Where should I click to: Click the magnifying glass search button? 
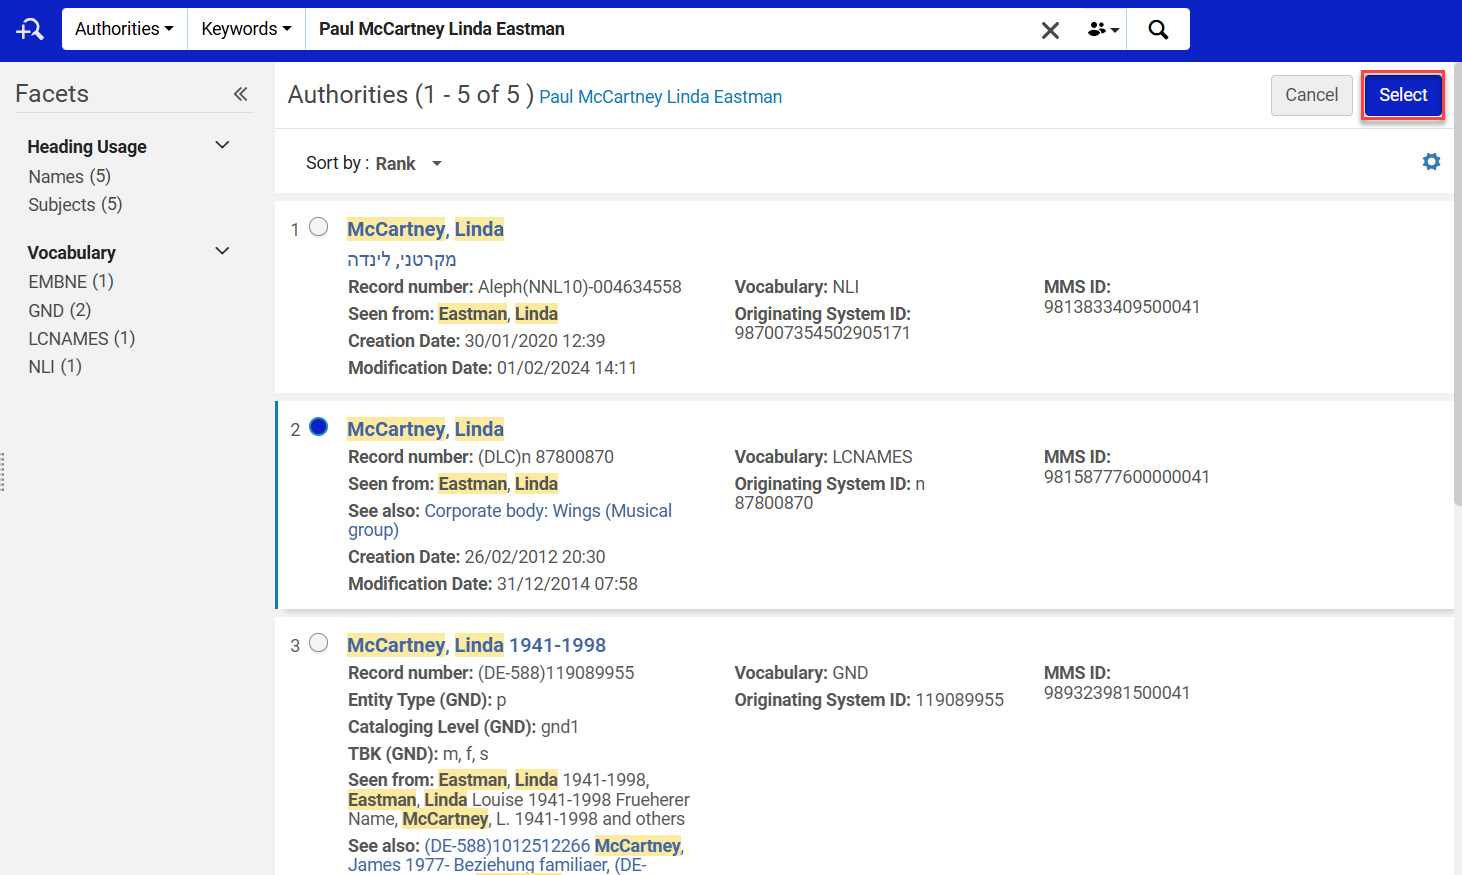(1158, 29)
